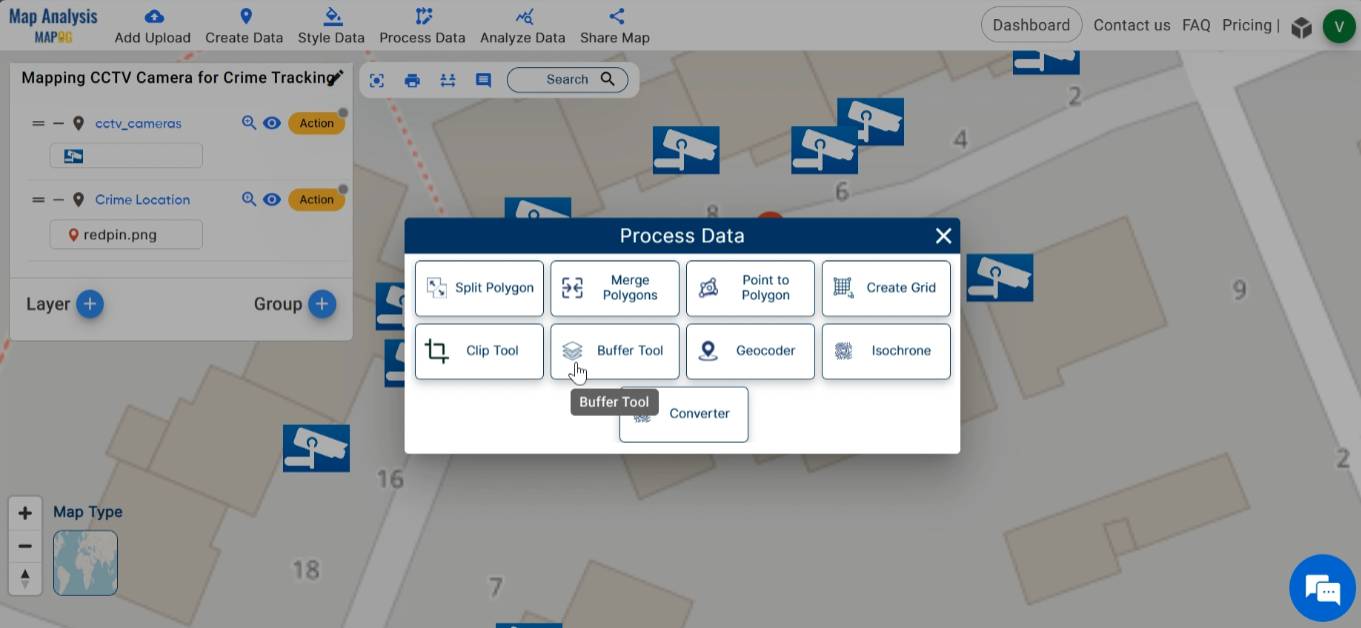The image size is (1361, 628).
Task: Select the Split Polygon tool
Action: 479,288
